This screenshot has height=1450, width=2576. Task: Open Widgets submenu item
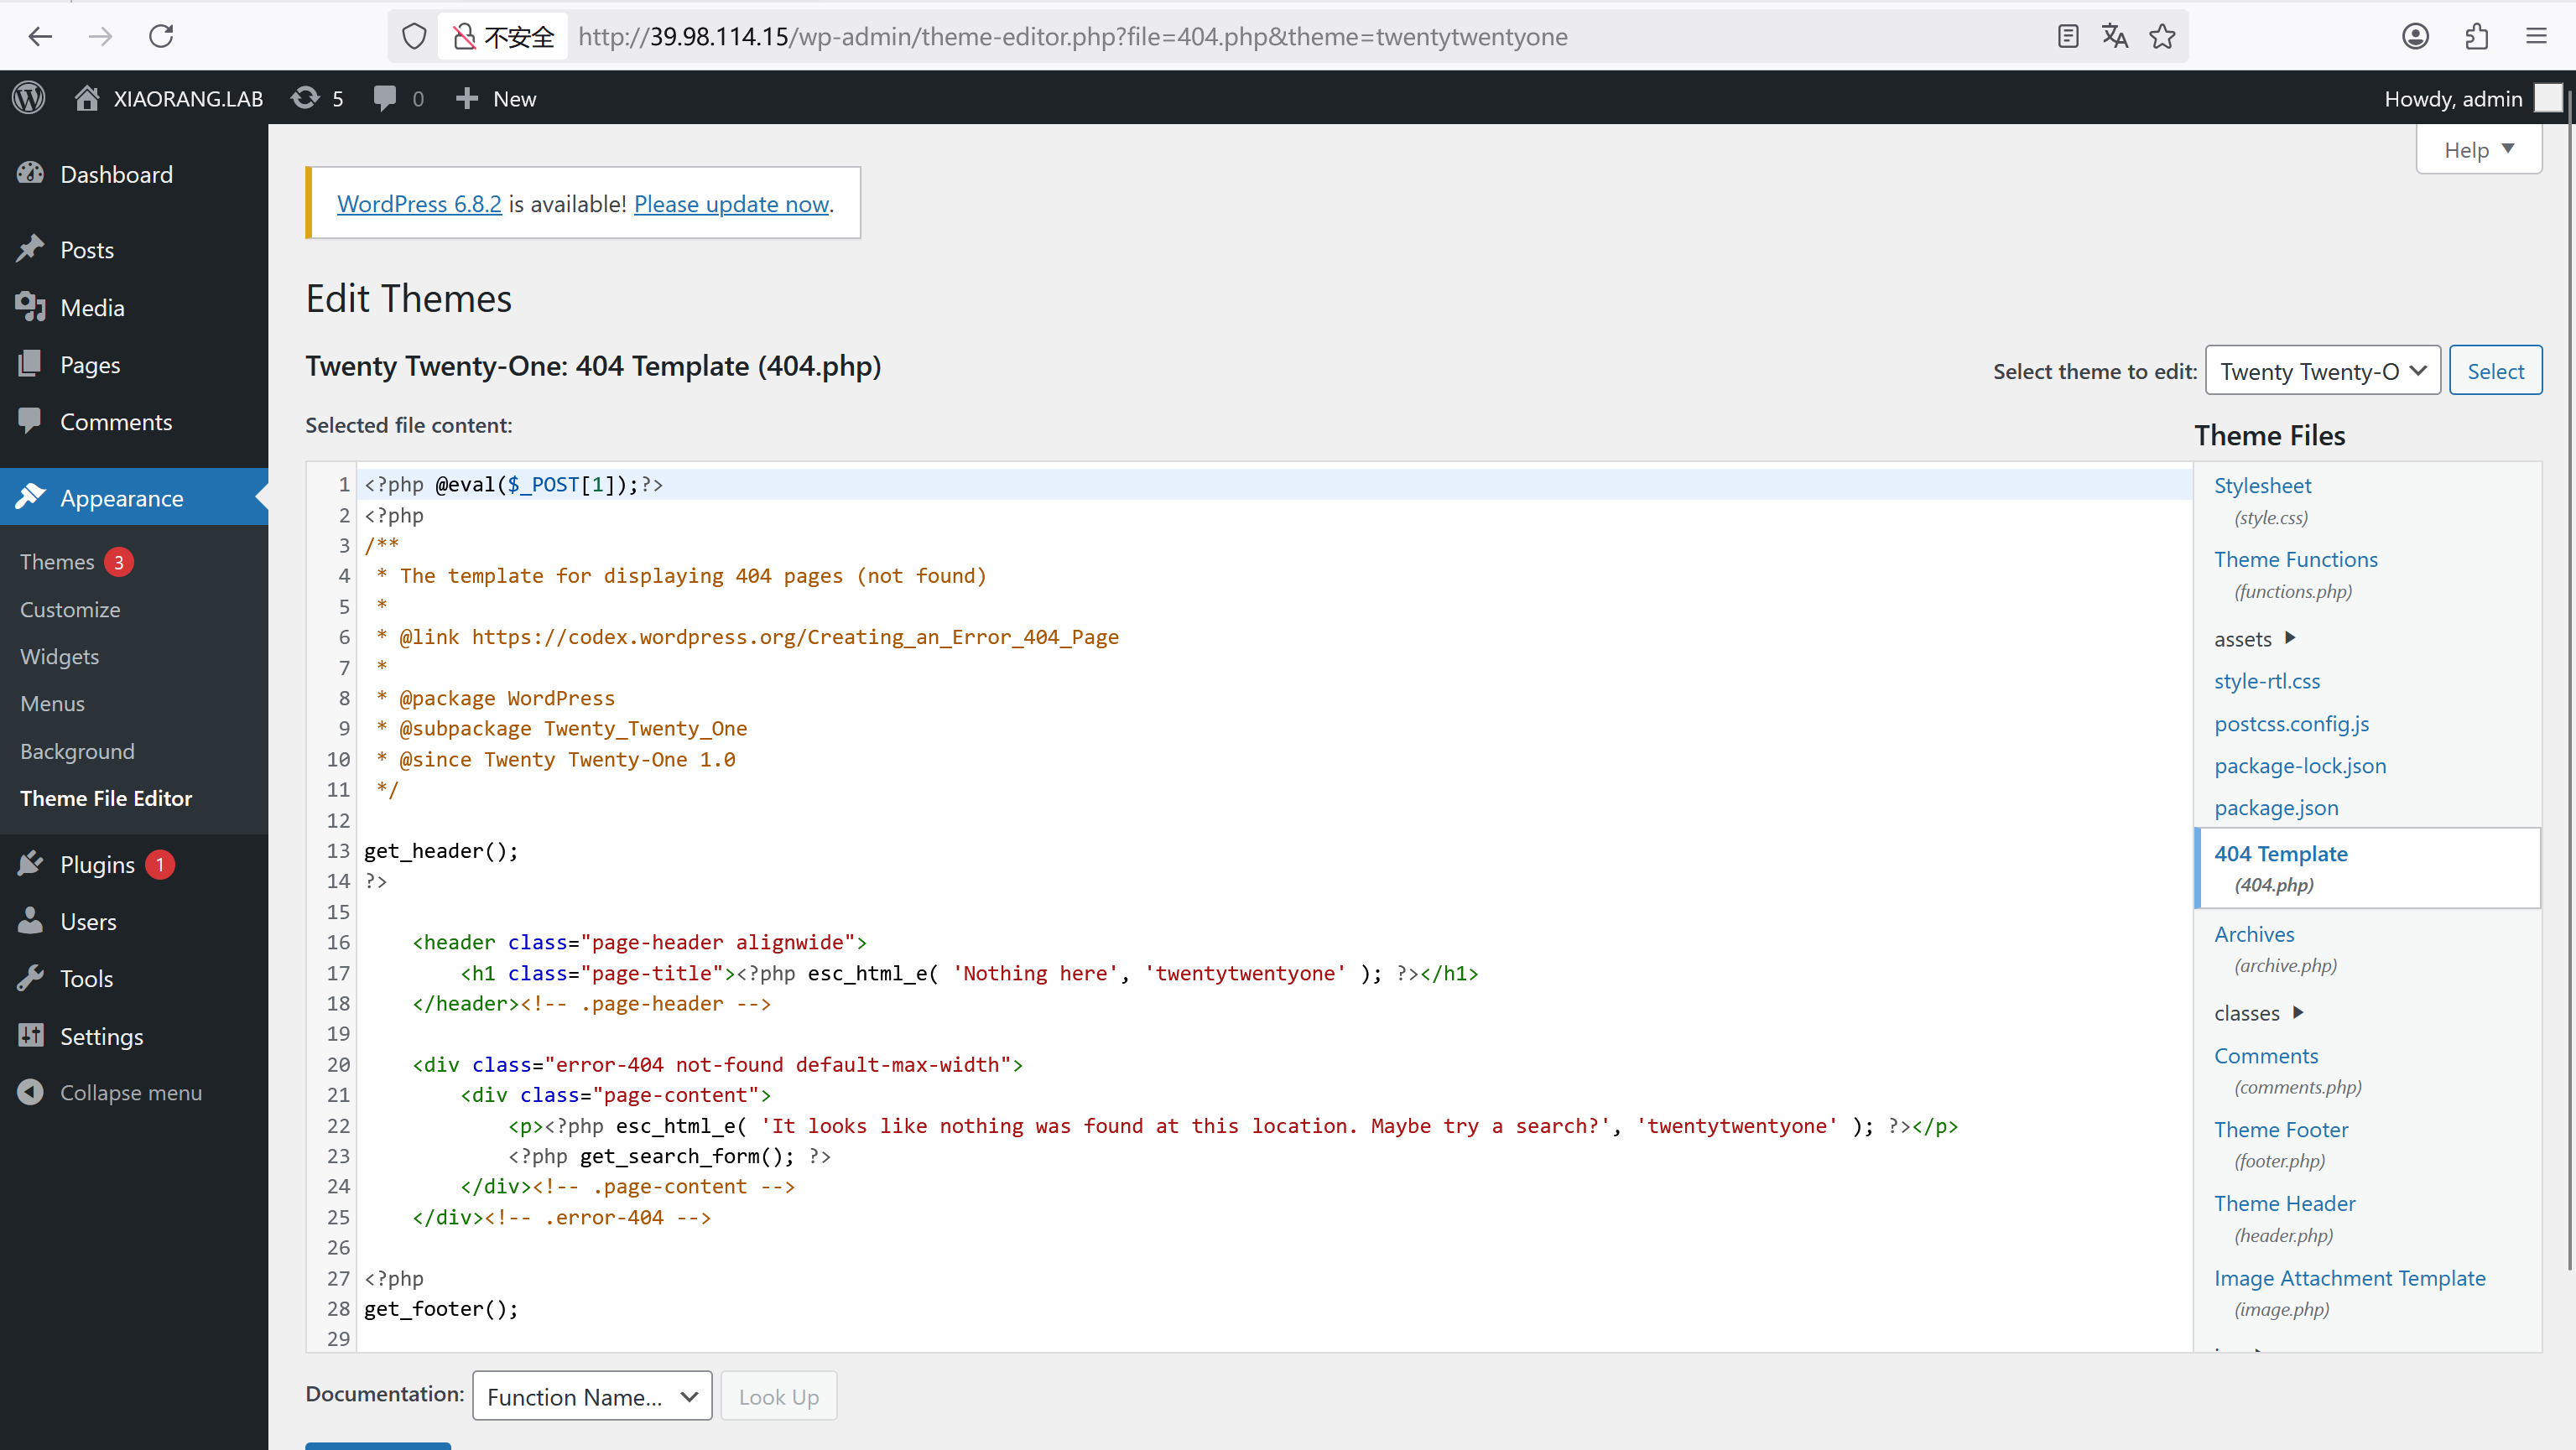[x=59, y=656]
